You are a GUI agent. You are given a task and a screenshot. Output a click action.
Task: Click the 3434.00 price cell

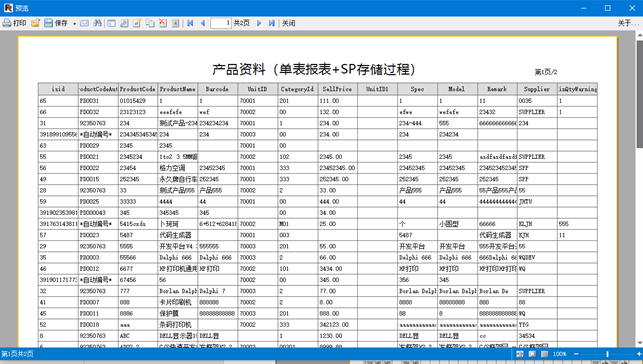pos(337,269)
